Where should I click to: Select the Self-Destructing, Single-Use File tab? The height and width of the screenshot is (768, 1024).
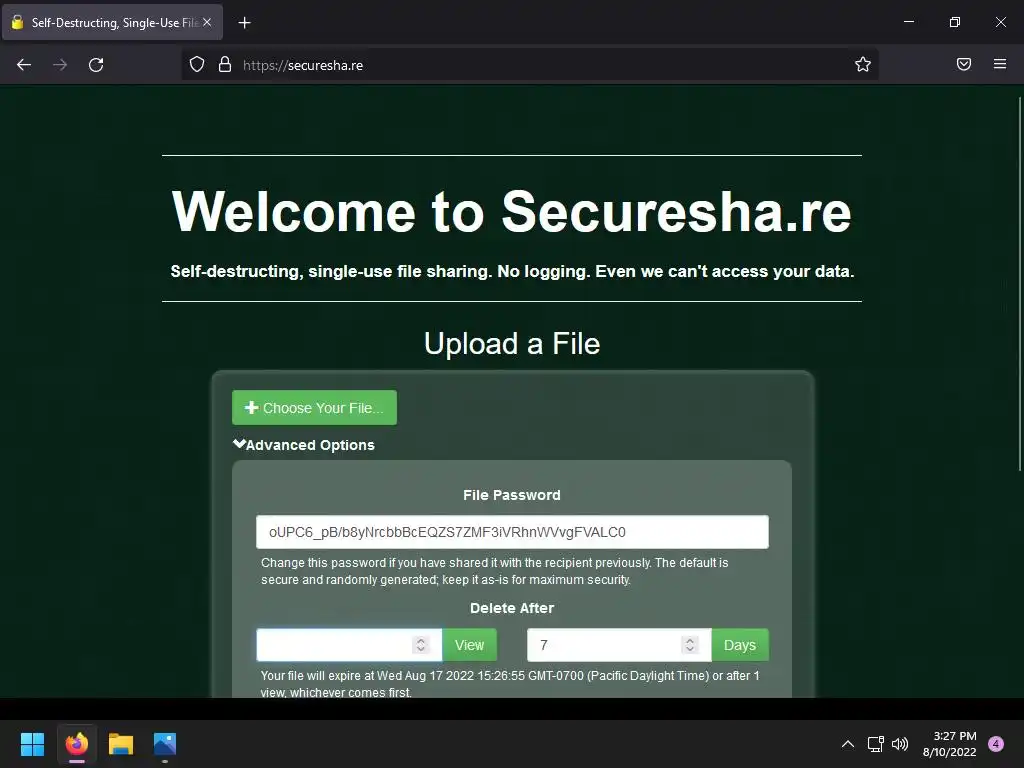(x=112, y=22)
